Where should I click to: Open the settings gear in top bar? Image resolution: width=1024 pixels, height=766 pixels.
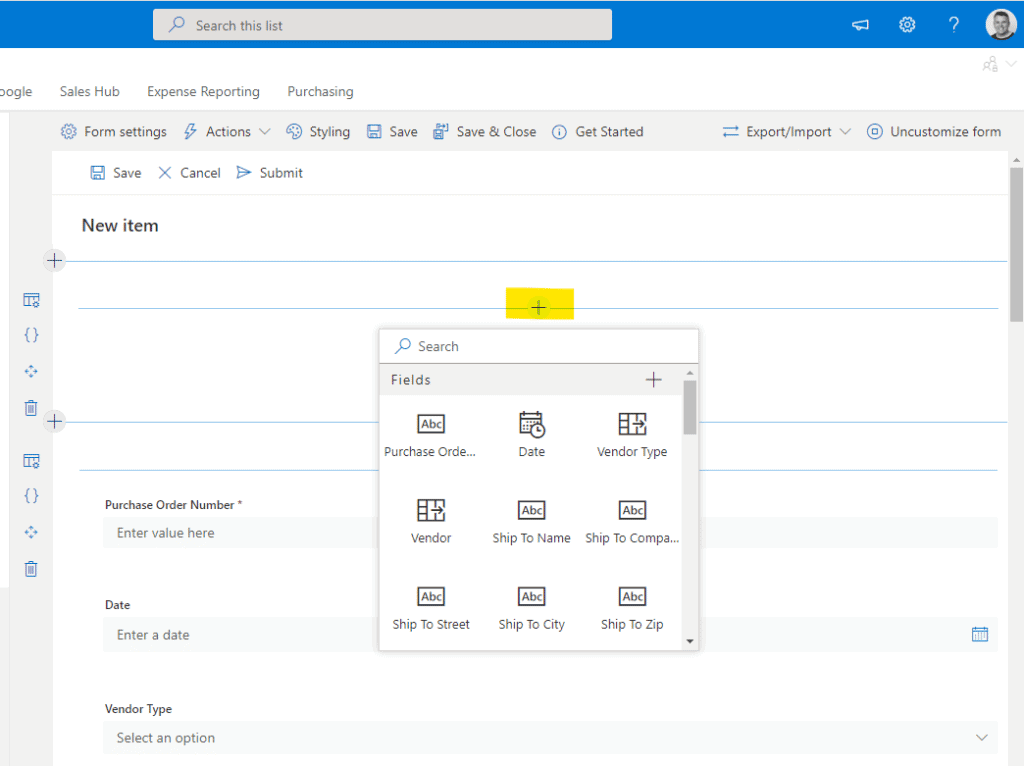907,25
